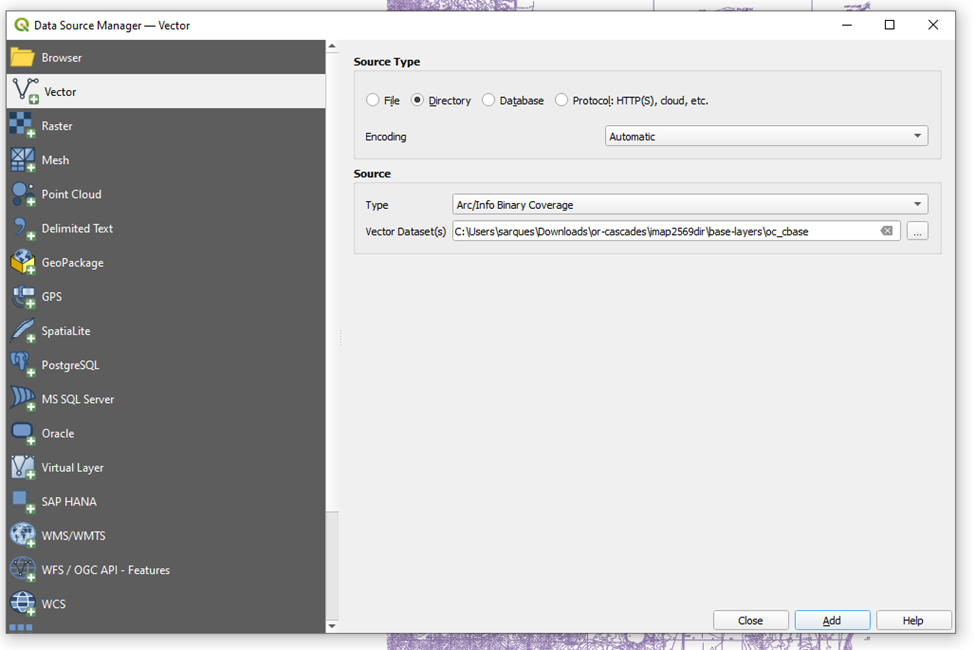Viewport: 975px width, 650px height.
Task: Select the MS SQL Server icon
Action: point(22,399)
